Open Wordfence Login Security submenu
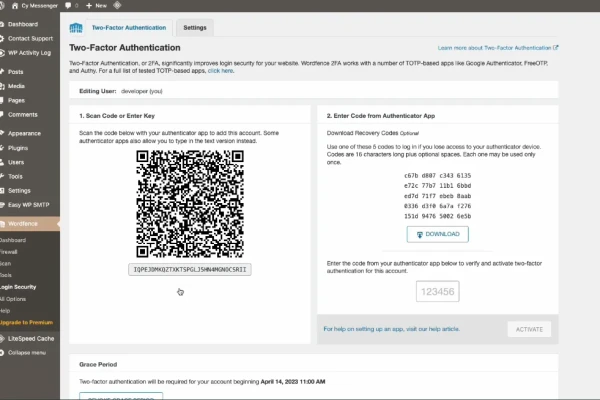This screenshot has height=400, width=600. coord(18,287)
